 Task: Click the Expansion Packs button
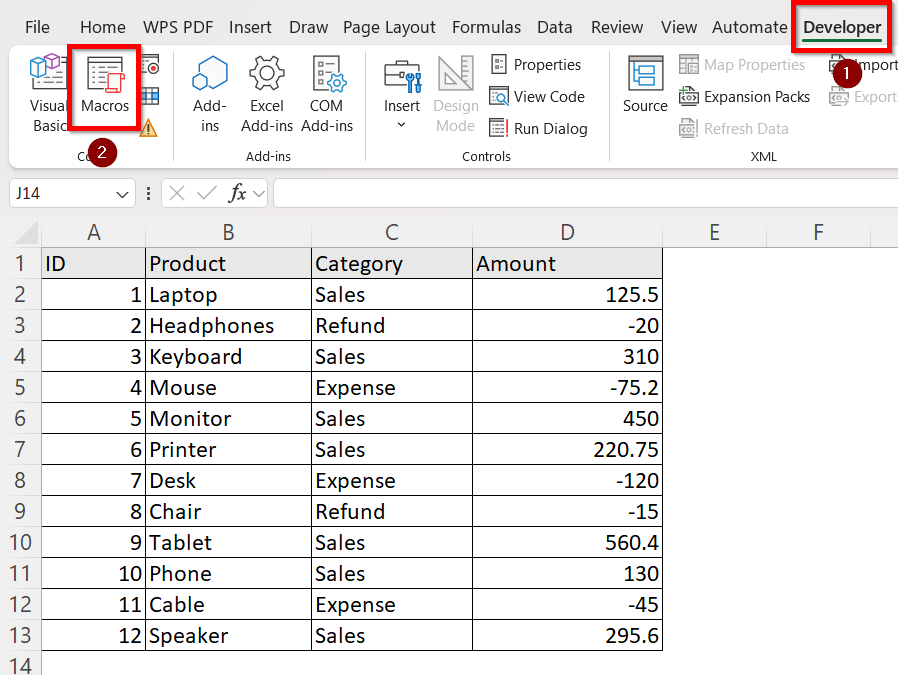tap(745, 97)
